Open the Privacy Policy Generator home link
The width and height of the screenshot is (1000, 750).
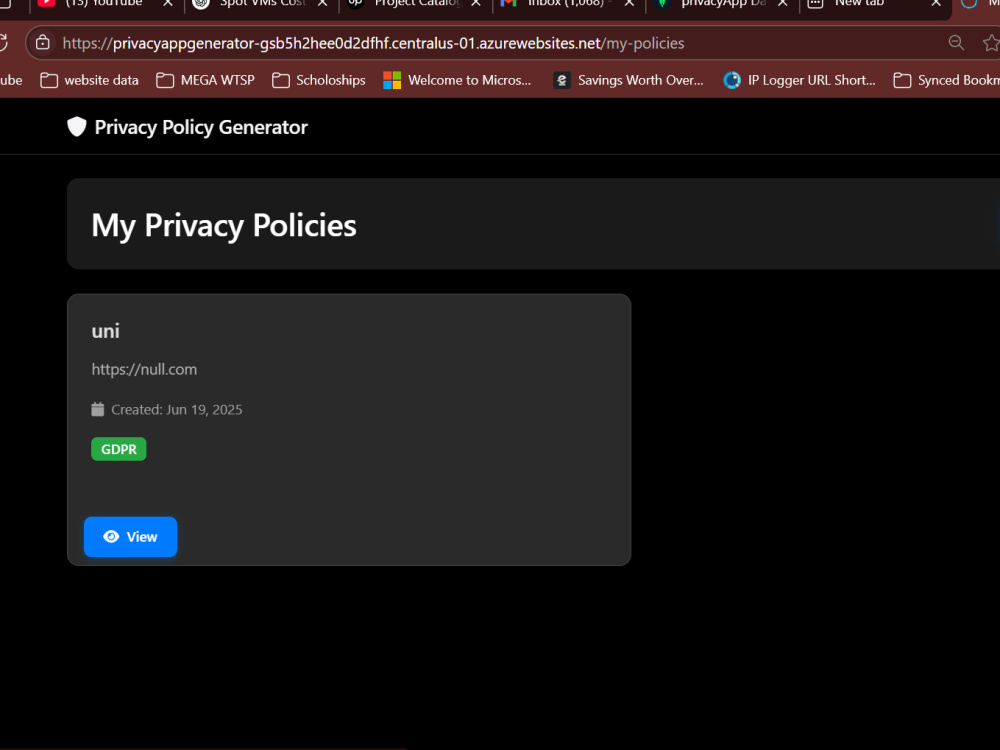[x=188, y=127]
